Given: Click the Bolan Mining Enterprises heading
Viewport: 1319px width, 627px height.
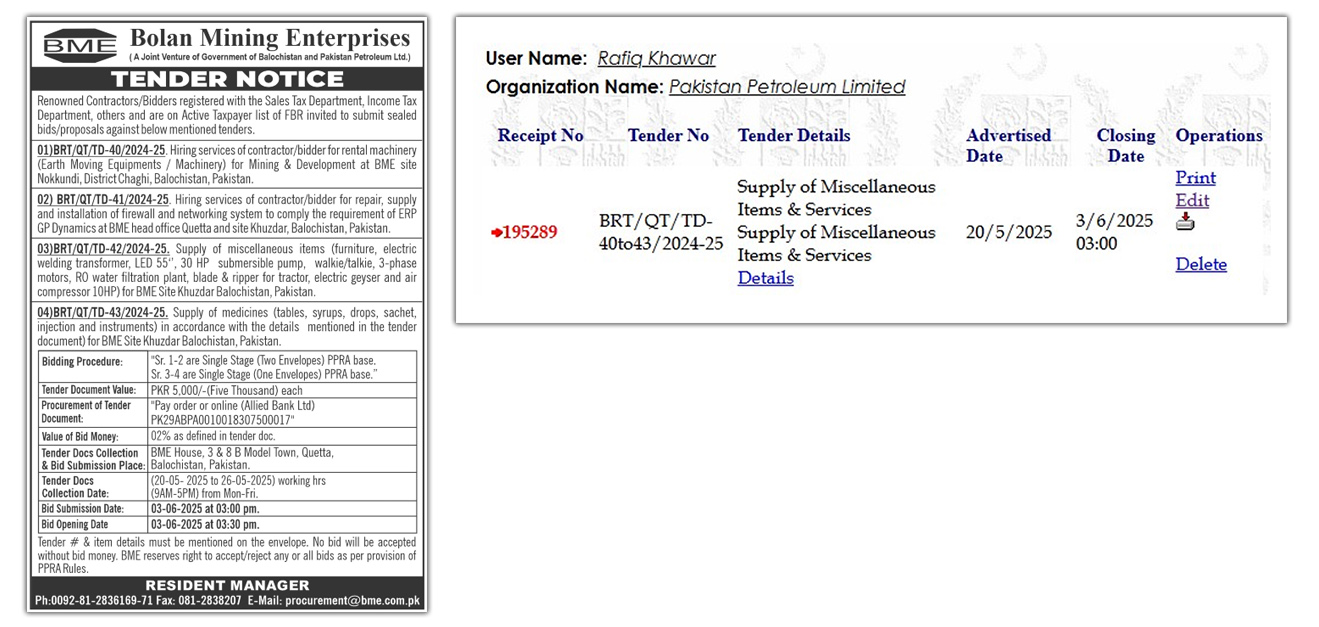Looking at the screenshot, I should [x=270, y=39].
